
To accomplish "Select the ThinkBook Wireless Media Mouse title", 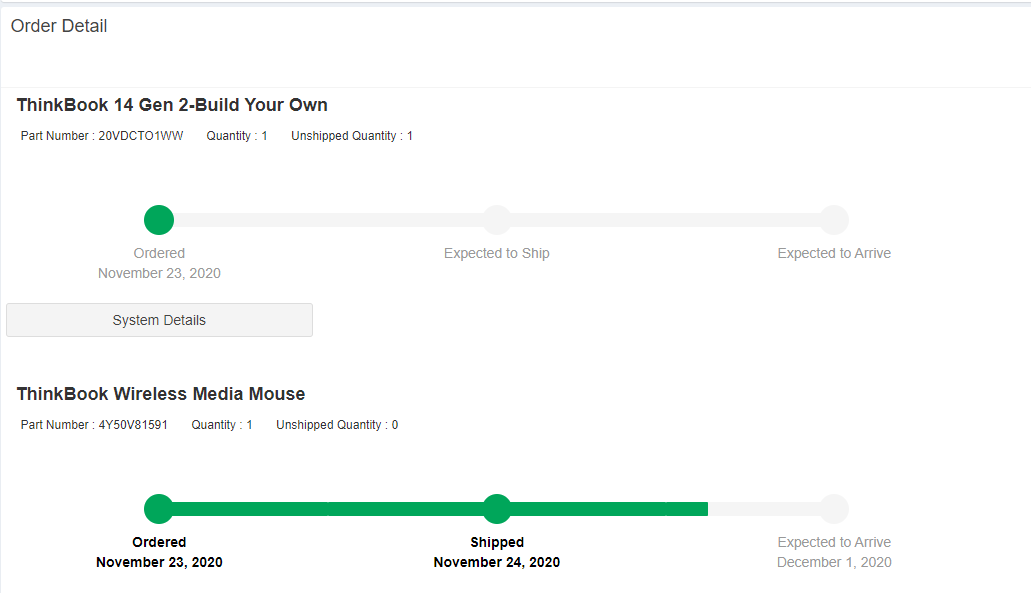I will pyautogui.click(x=161, y=394).
